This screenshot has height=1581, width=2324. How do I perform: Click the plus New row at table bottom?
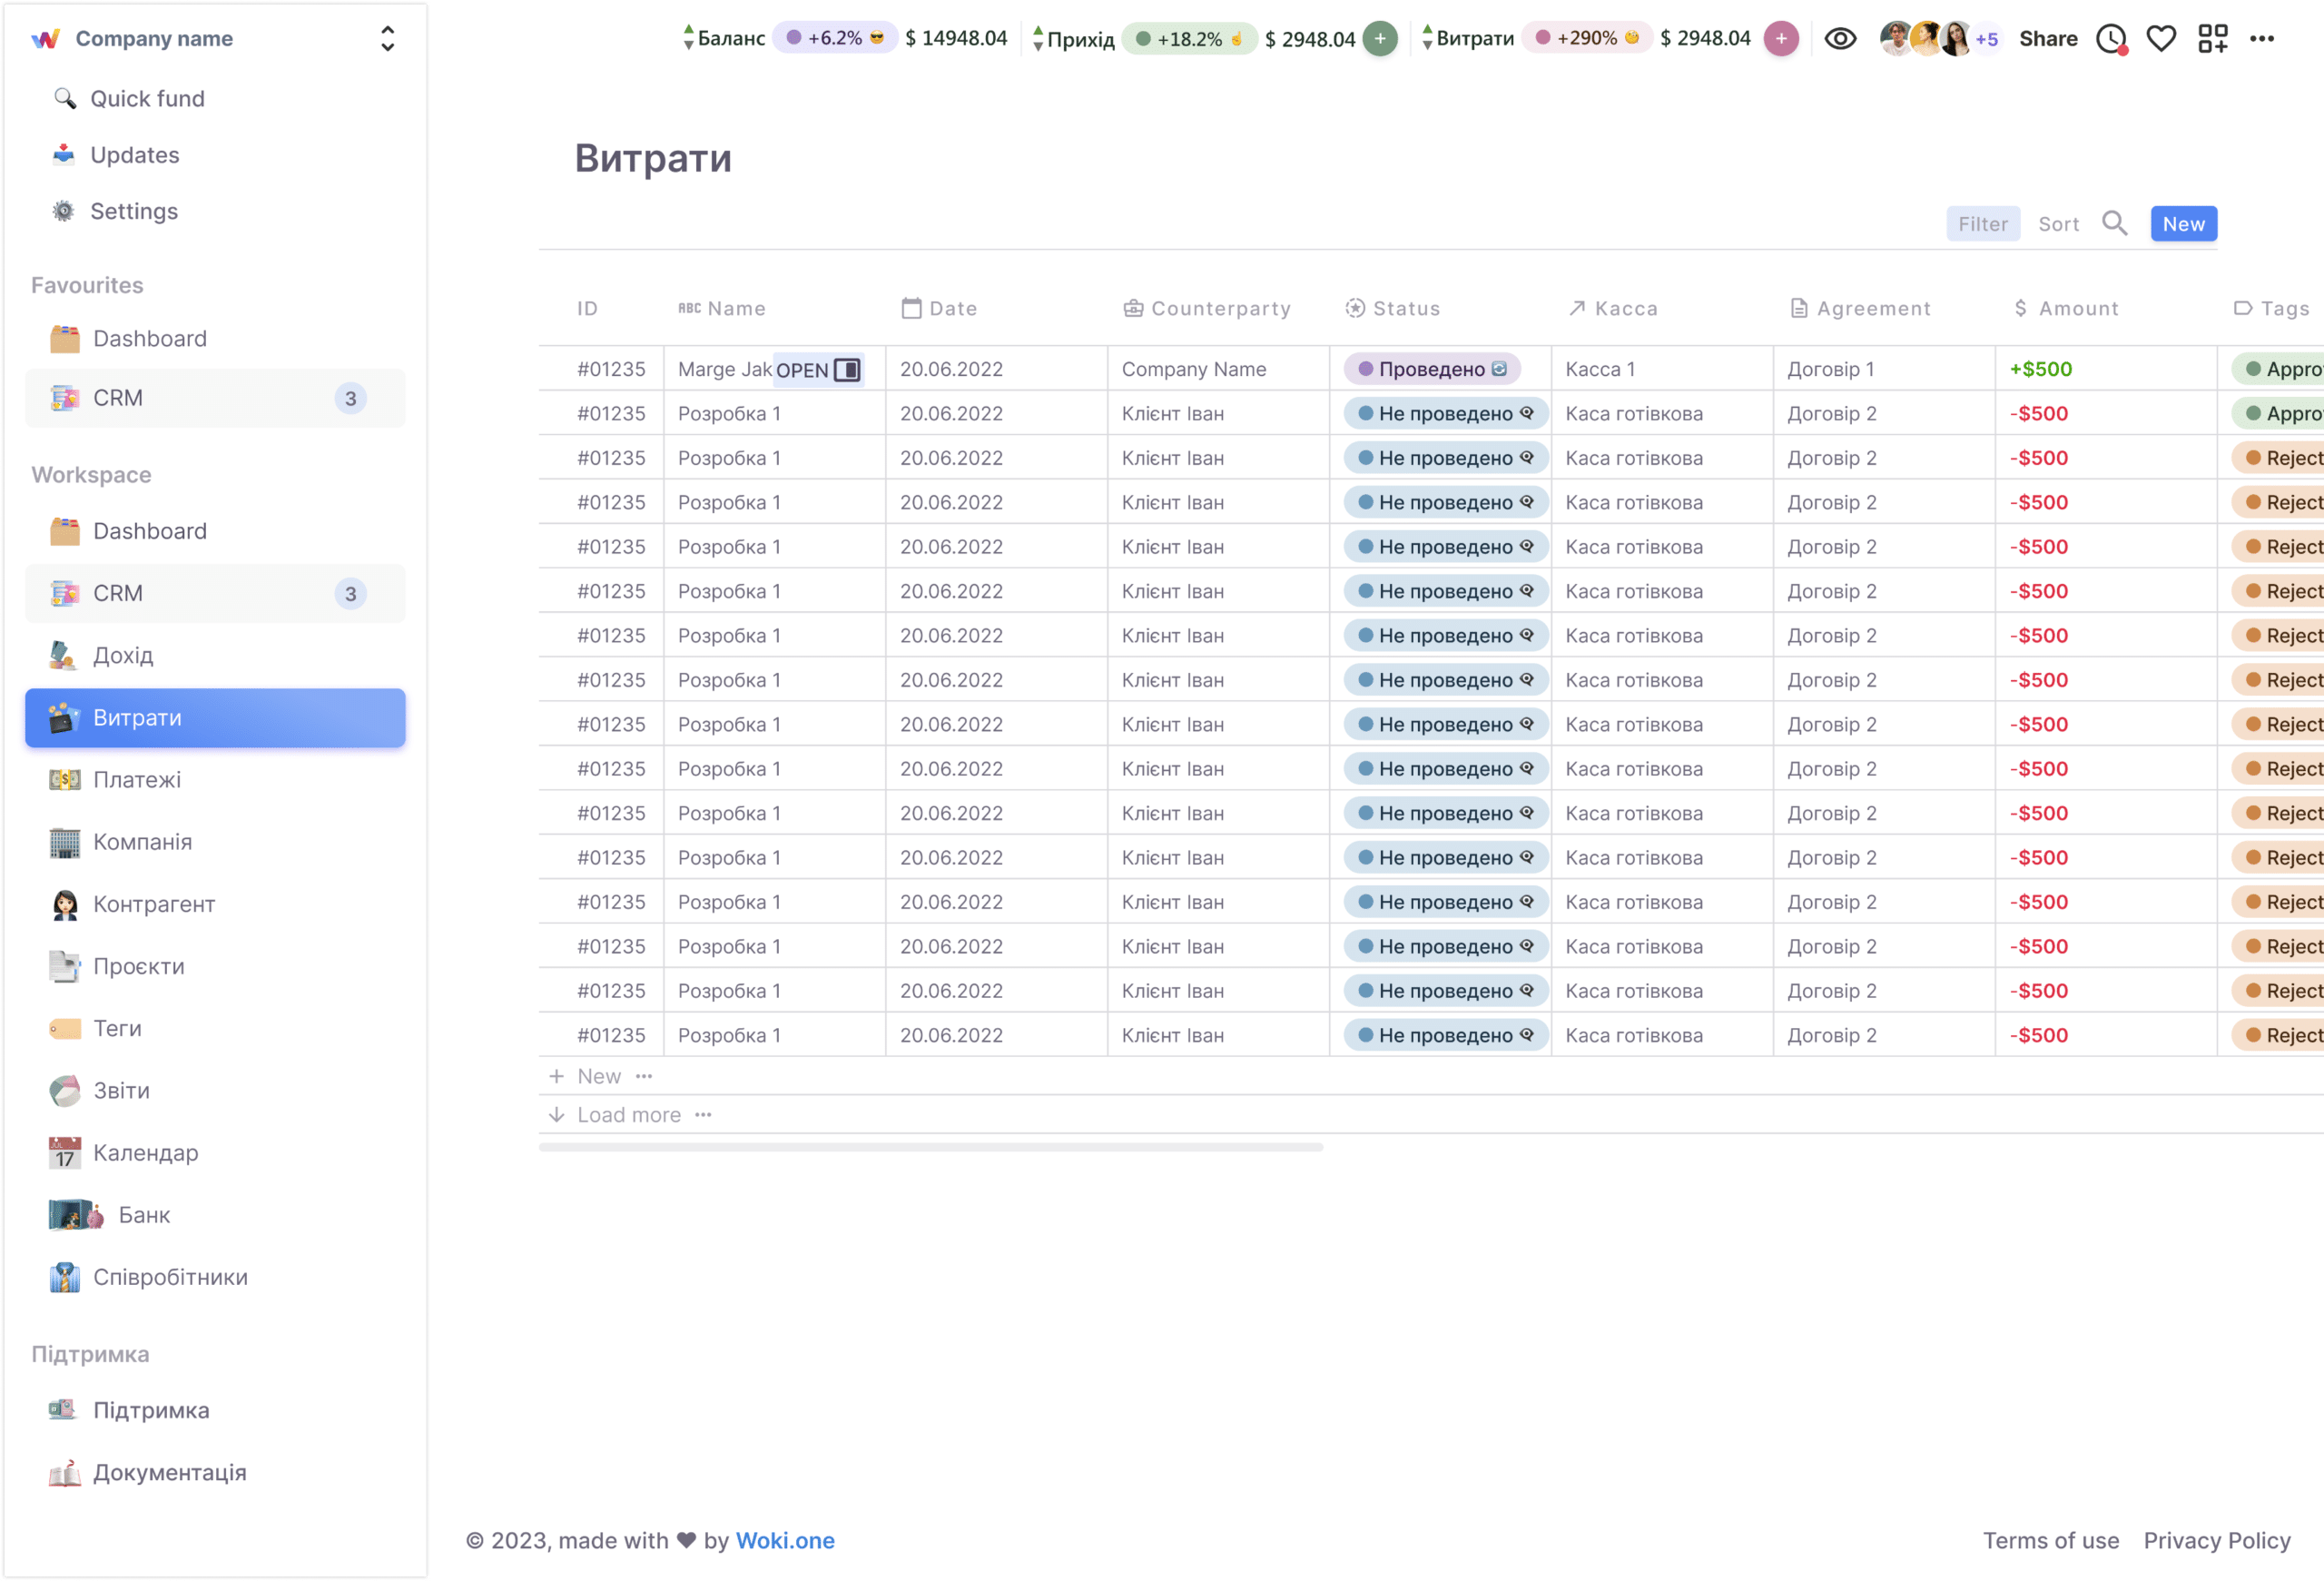585,1076
